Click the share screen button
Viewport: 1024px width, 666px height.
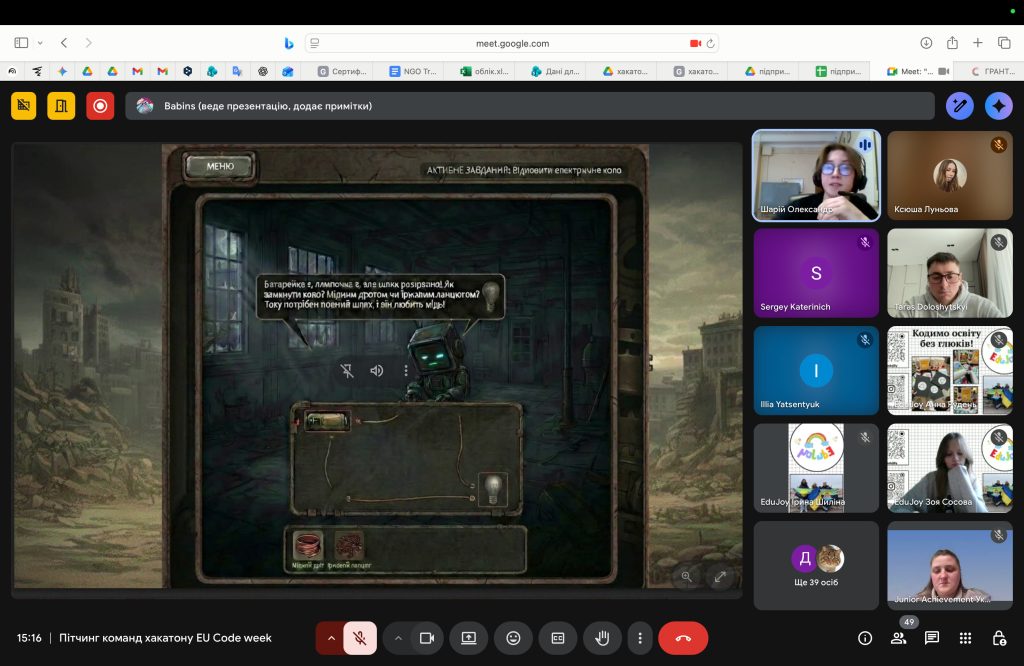coord(468,638)
